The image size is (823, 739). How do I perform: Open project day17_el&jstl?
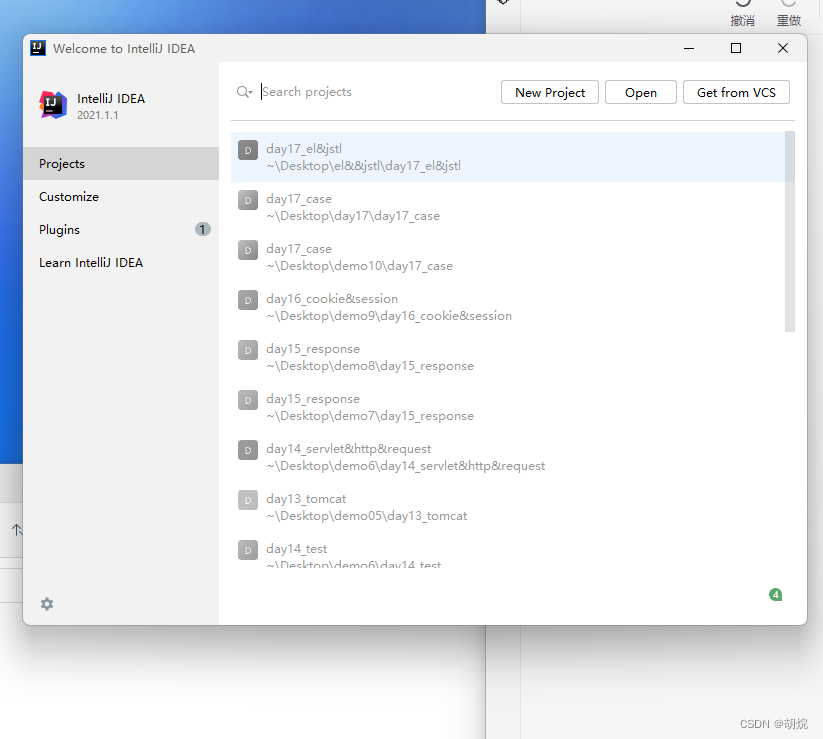tap(508, 157)
